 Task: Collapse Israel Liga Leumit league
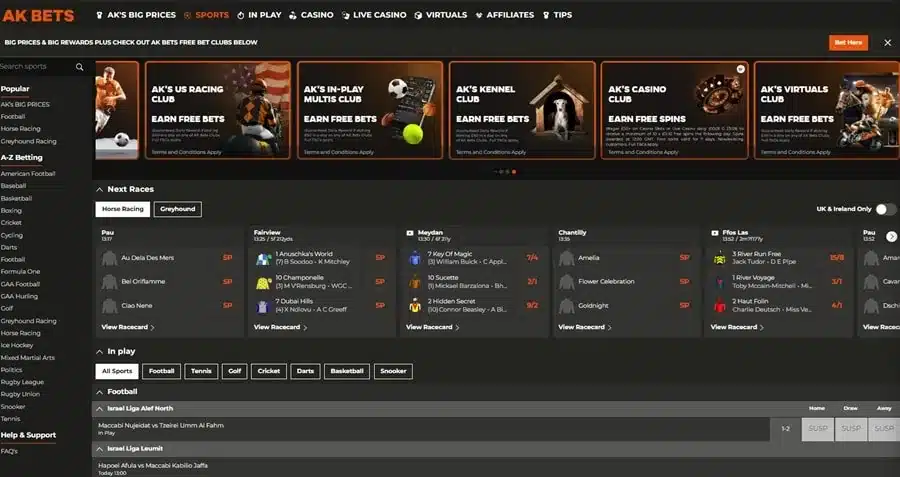(99, 449)
